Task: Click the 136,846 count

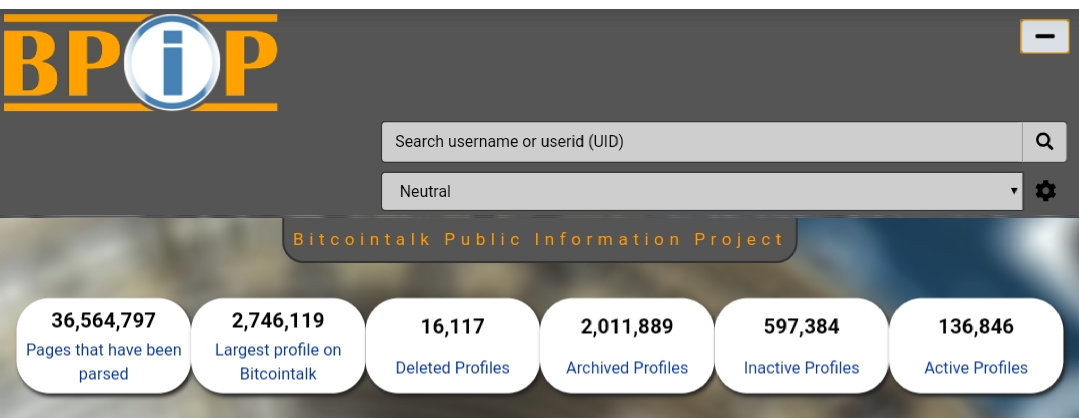Action: 976,326
